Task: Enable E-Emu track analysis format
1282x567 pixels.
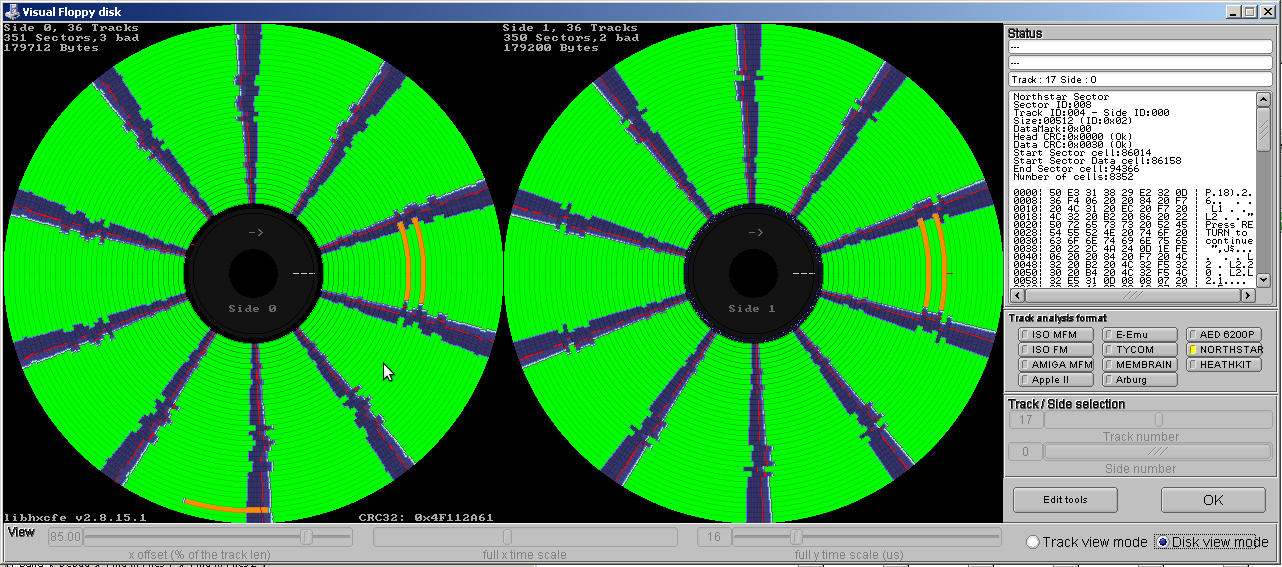Action: (x=1140, y=334)
